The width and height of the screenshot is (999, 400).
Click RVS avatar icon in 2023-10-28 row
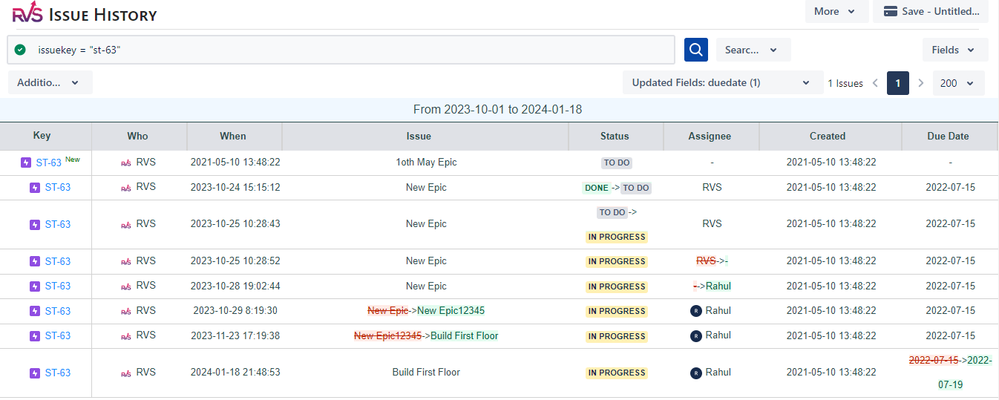pos(126,287)
